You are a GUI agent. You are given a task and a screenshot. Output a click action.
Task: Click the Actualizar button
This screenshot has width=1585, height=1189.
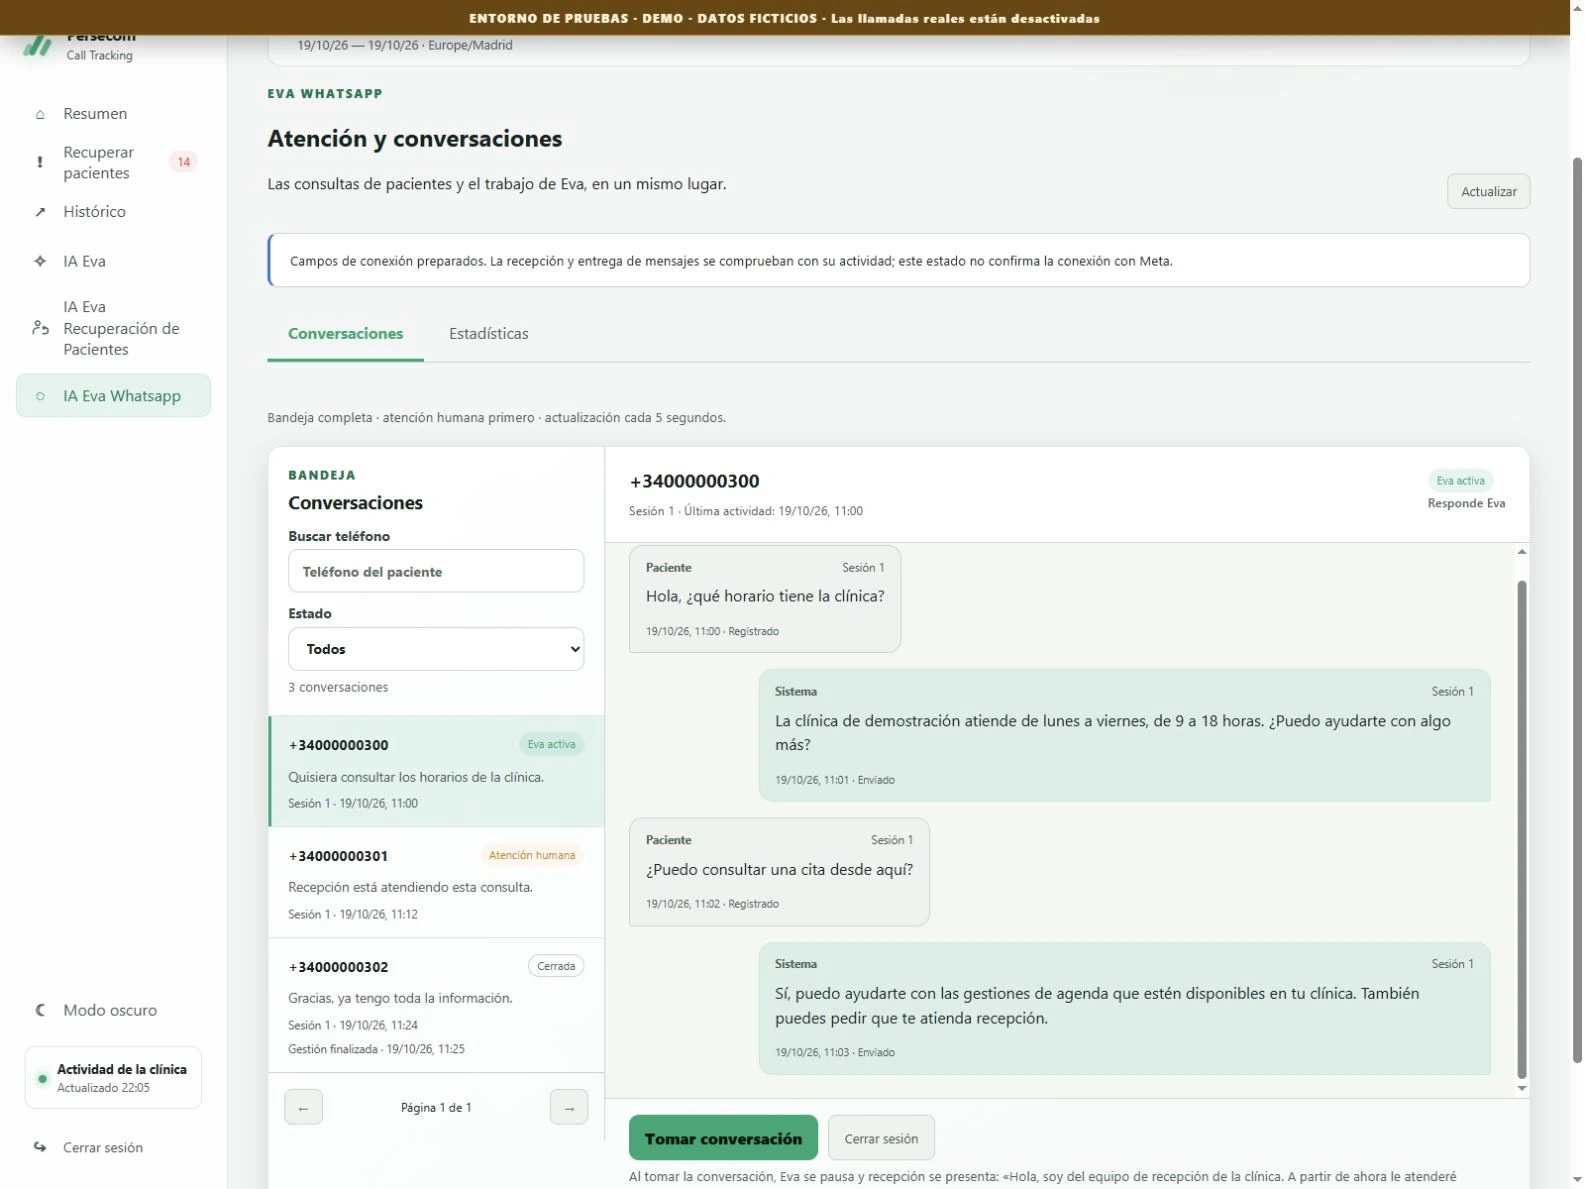[1488, 191]
